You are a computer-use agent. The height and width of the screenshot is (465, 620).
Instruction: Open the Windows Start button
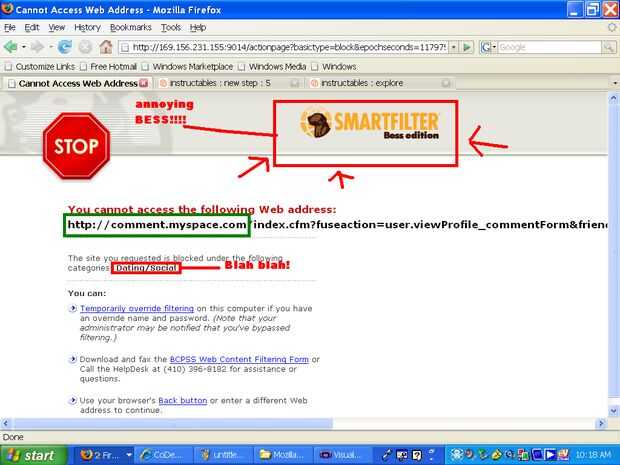click(33, 455)
